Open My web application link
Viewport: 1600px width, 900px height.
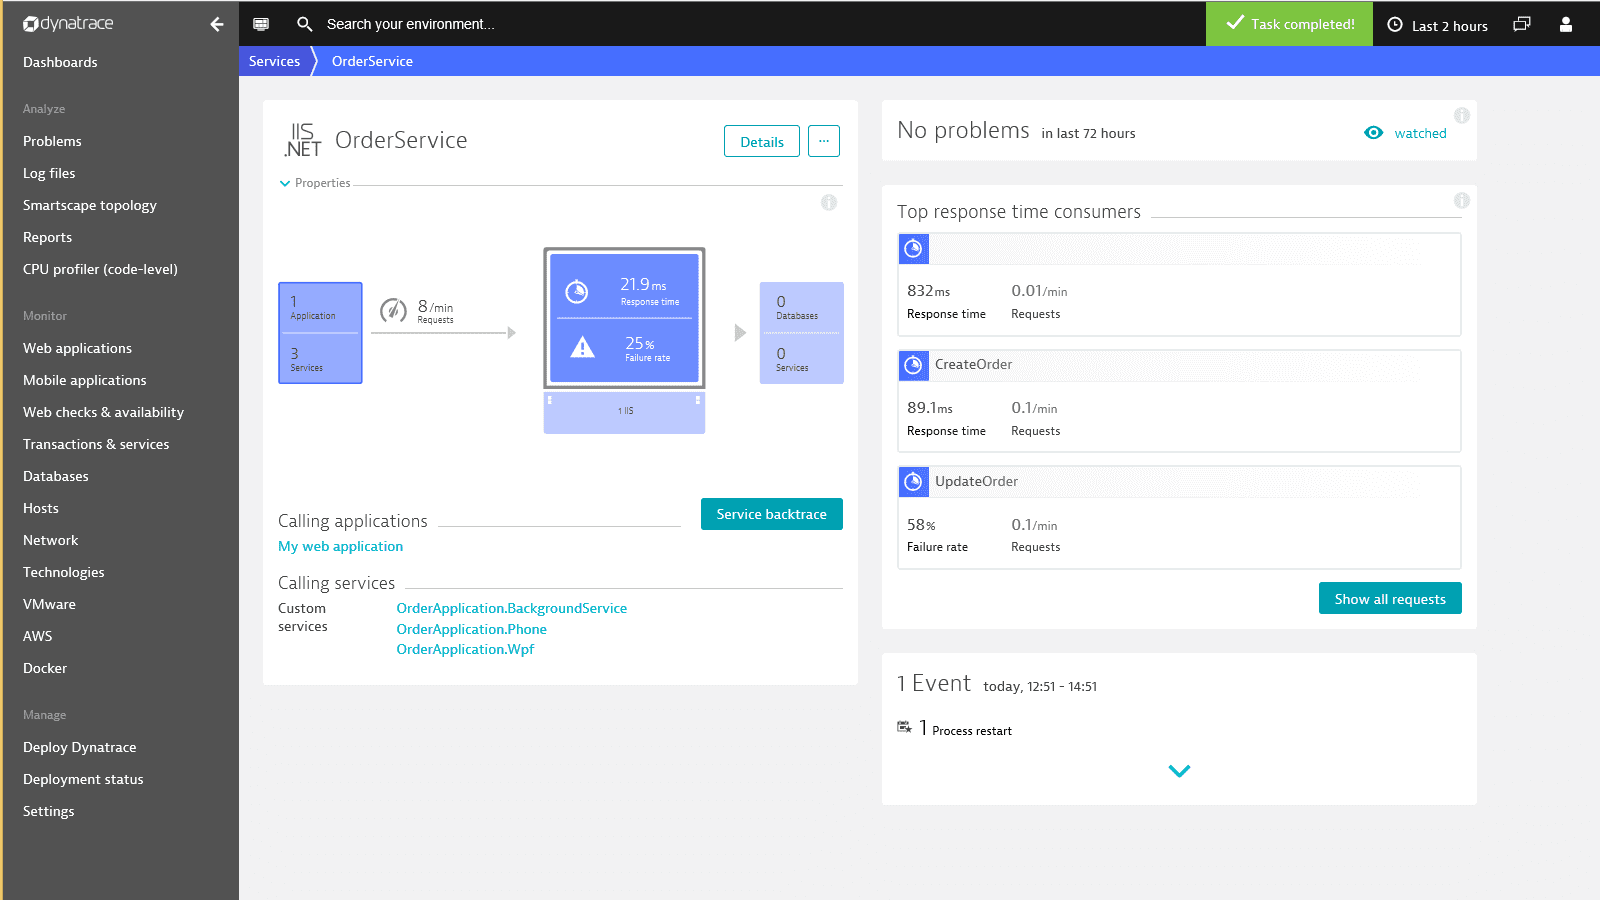click(340, 546)
